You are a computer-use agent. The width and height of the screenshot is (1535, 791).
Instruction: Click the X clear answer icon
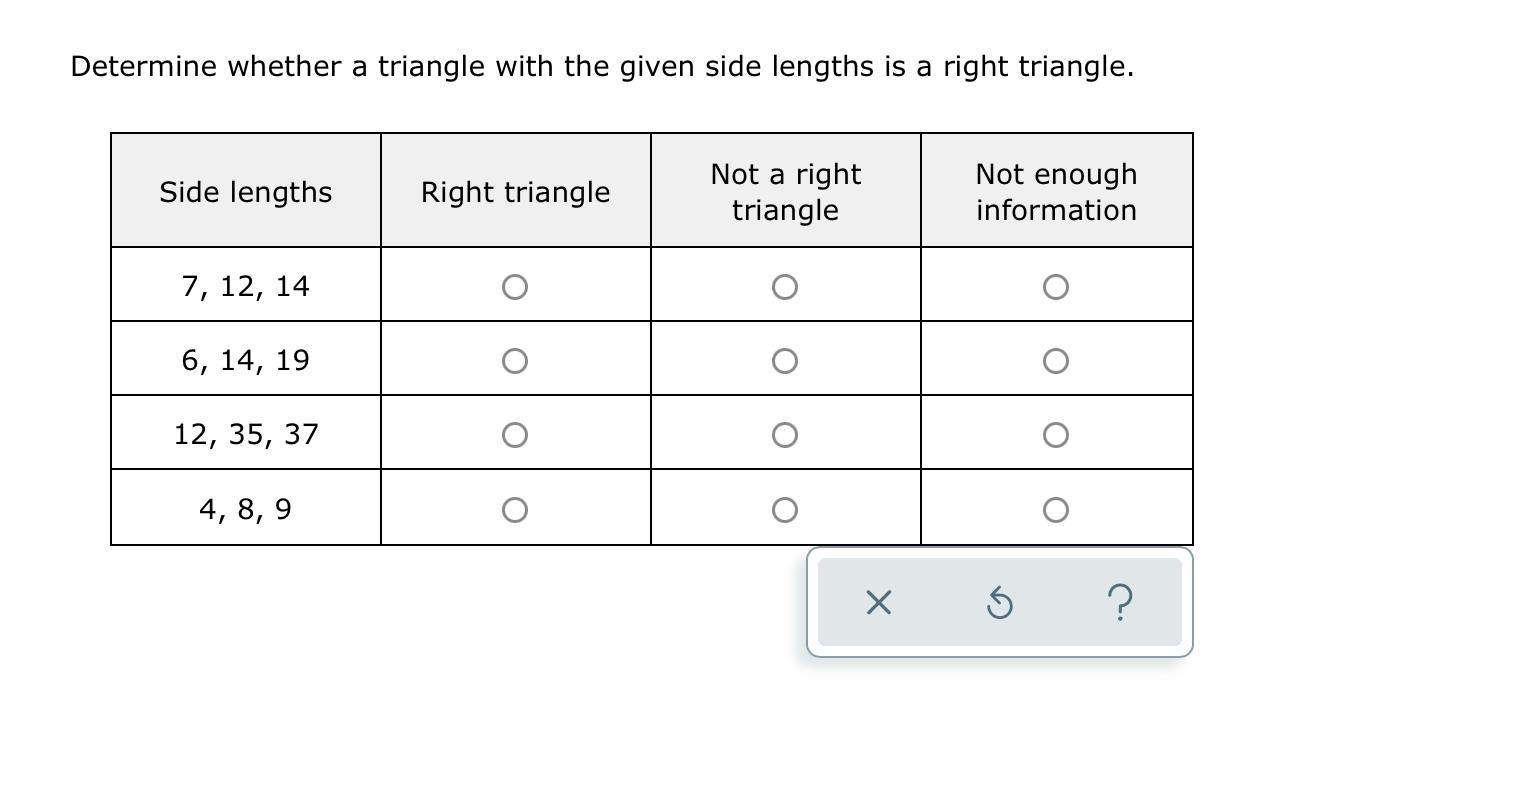(878, 603)
